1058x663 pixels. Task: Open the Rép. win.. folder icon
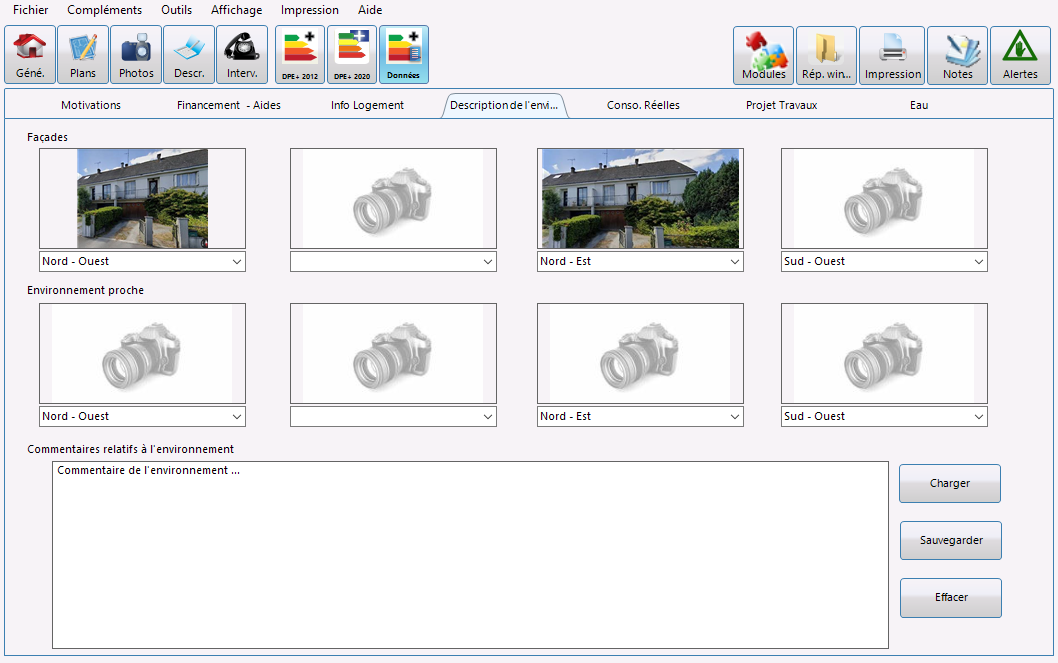[827, 55]
